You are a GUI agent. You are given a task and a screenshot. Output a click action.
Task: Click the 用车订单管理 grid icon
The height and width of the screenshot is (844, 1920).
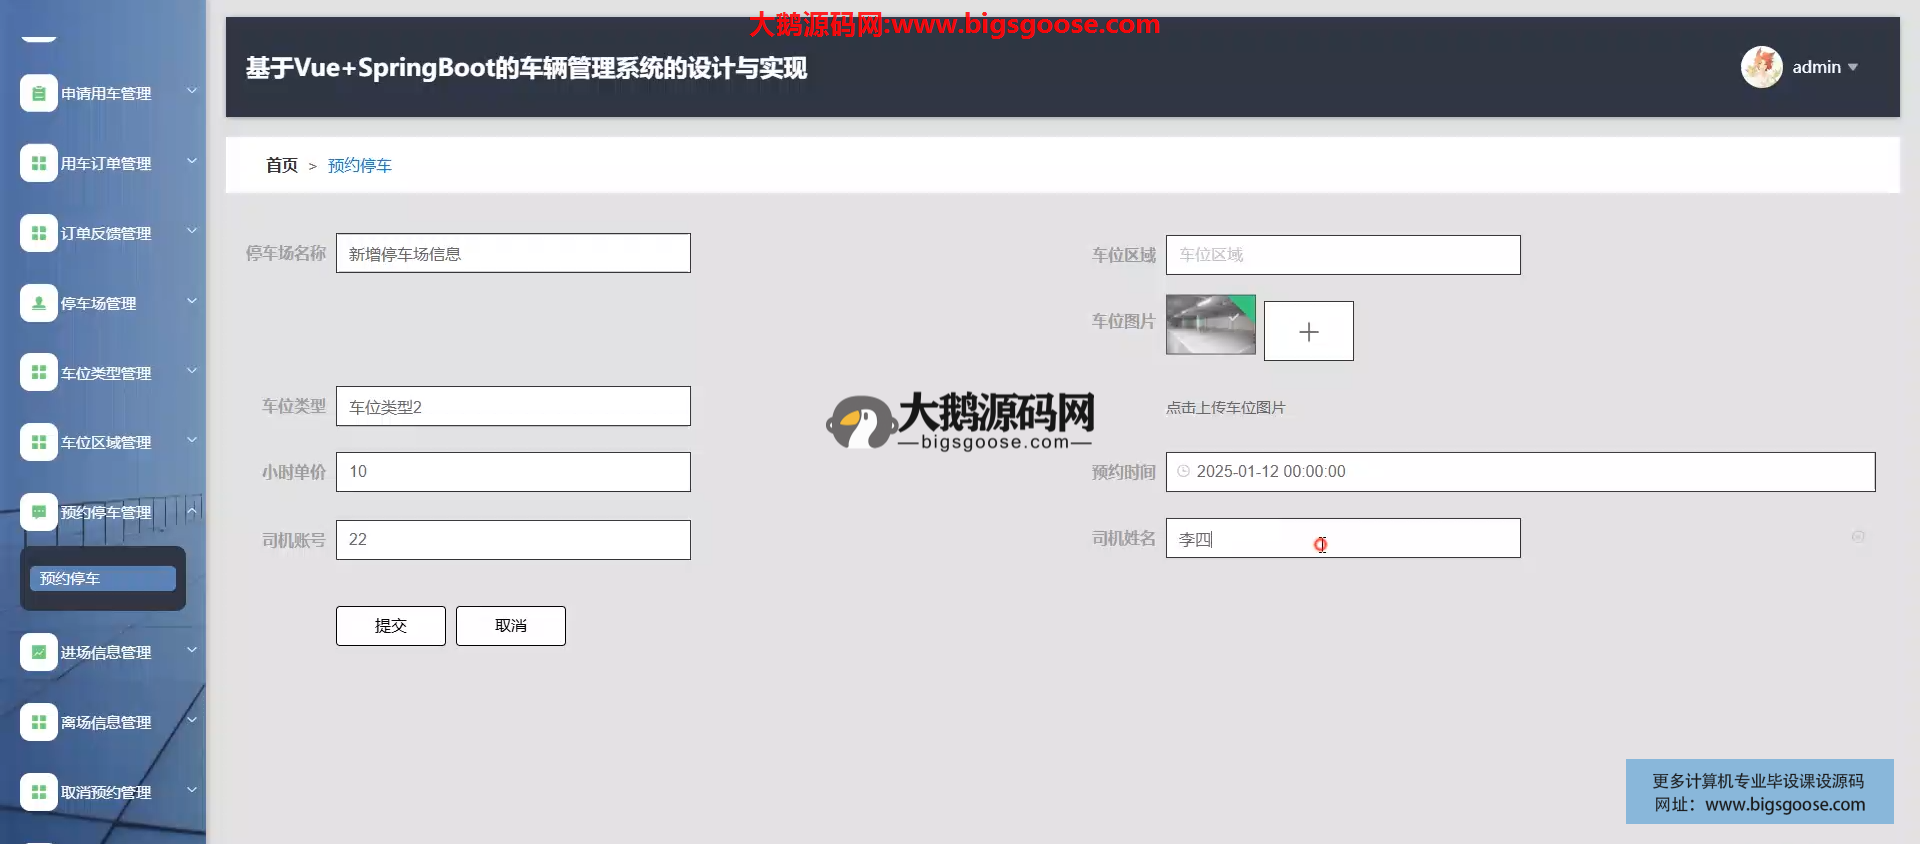coord(38,163)
